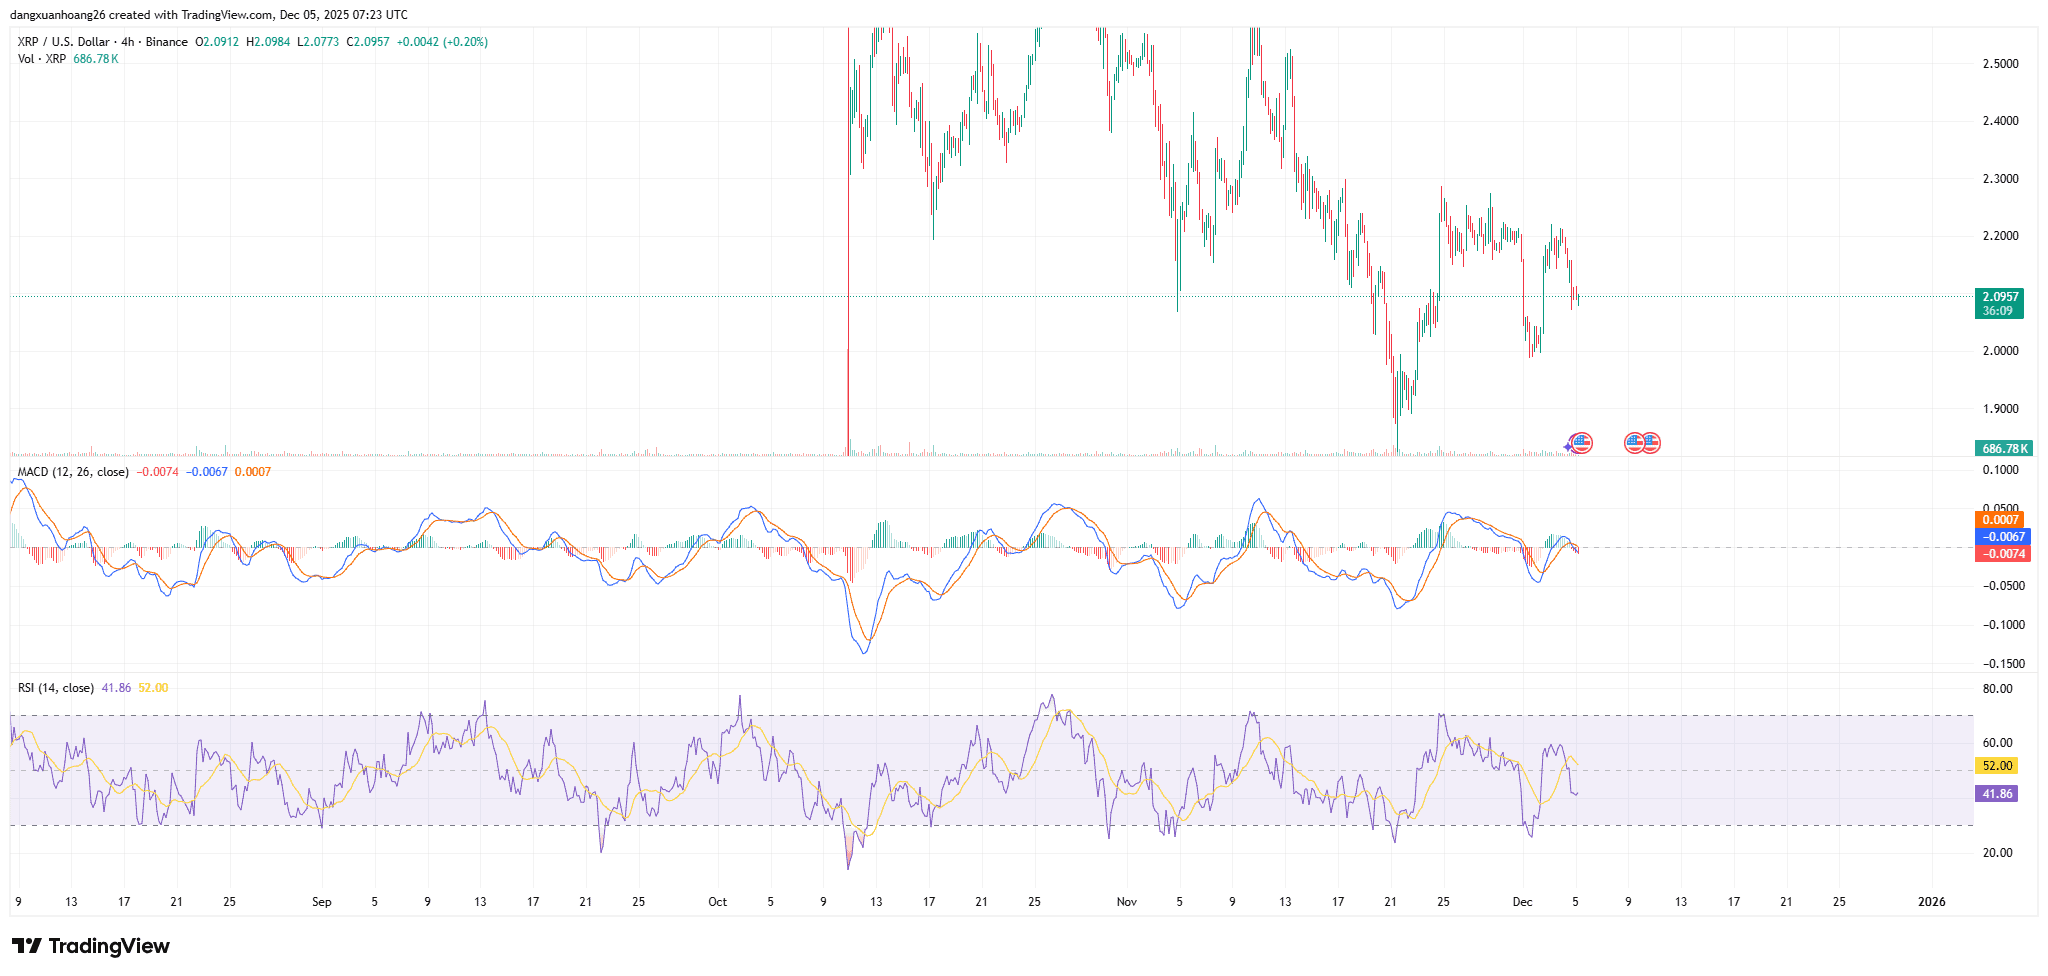The width and height of the screenshot is (2048, 976).
Task: Click the 2026 label on the time axis
Action: (x=1932, y=902)
